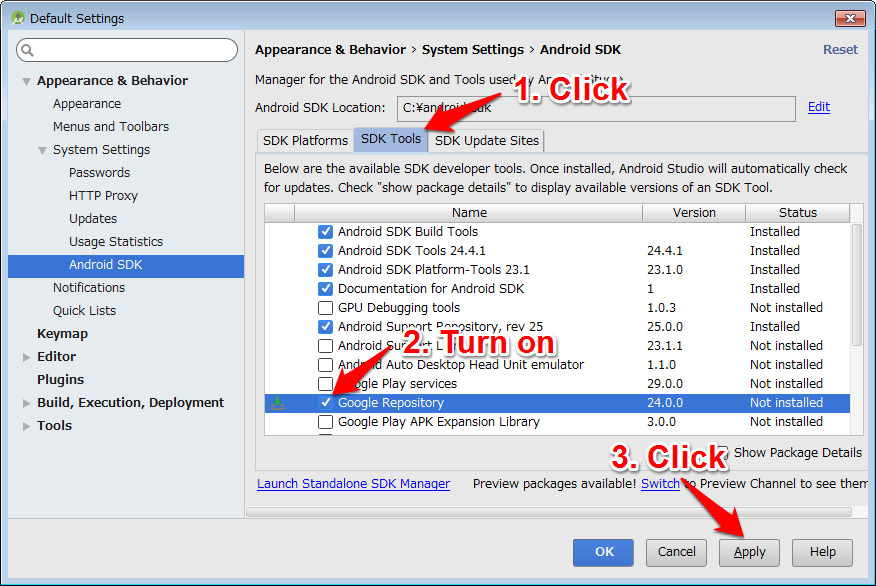The height and width of the screenshot is (586, 876).
Task: Click the Android SDK Location field
Action: 596,108
